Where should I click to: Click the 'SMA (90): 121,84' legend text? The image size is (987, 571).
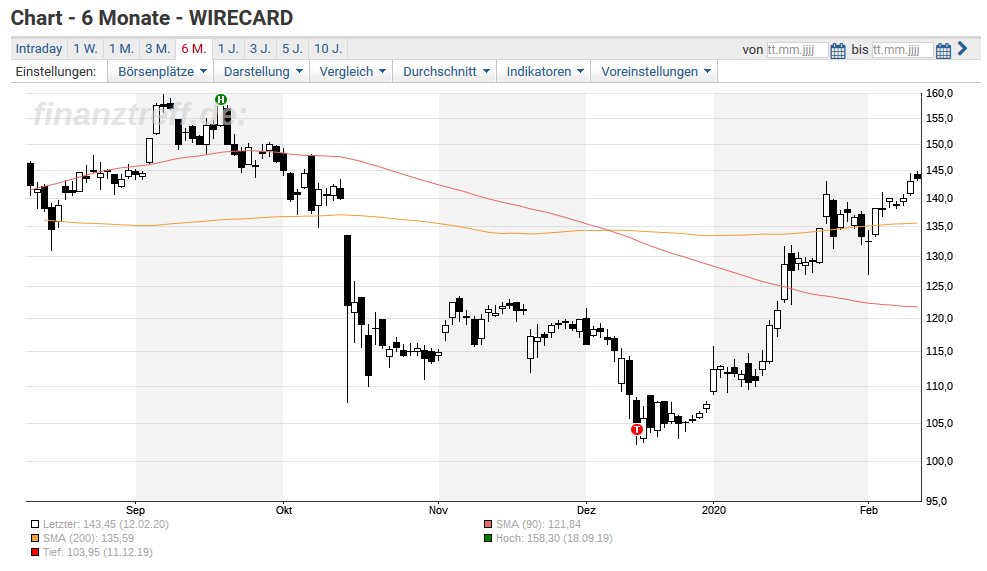coord(538,524)
